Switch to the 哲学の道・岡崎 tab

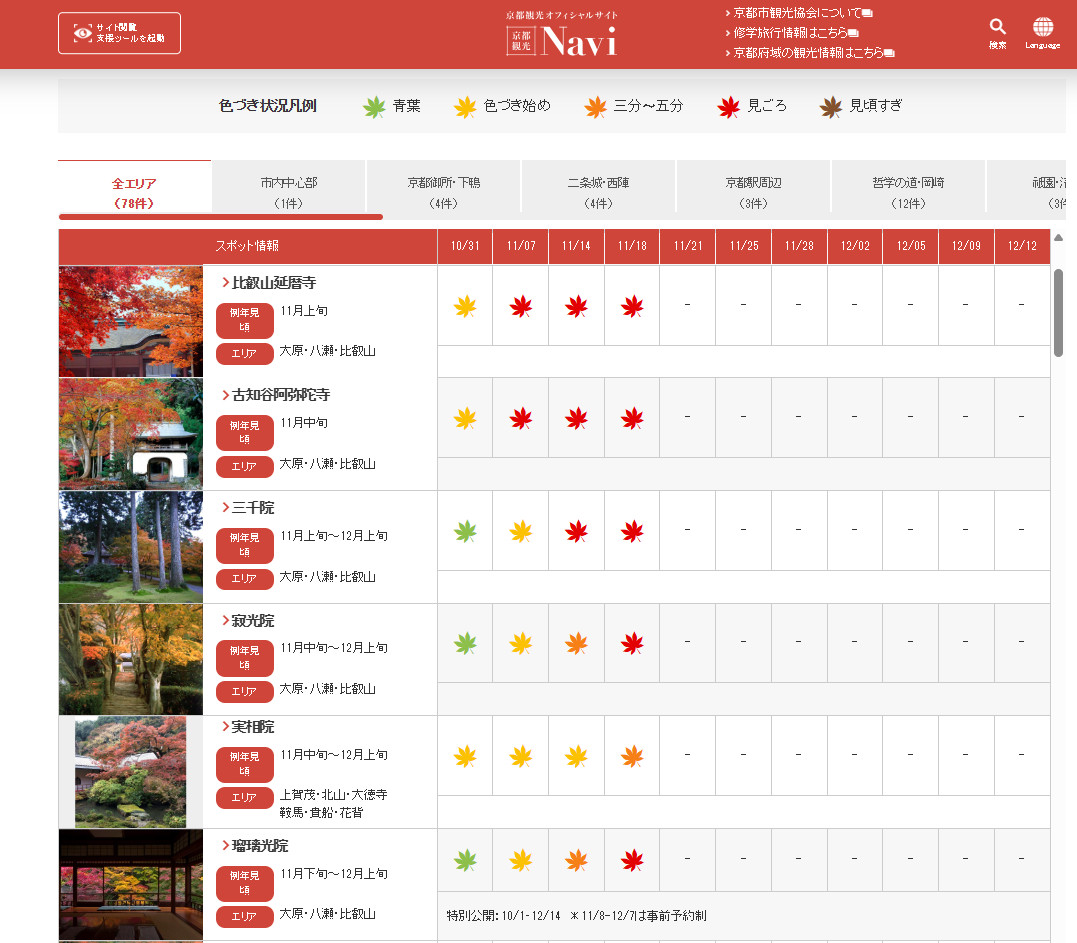pos(908,192)
